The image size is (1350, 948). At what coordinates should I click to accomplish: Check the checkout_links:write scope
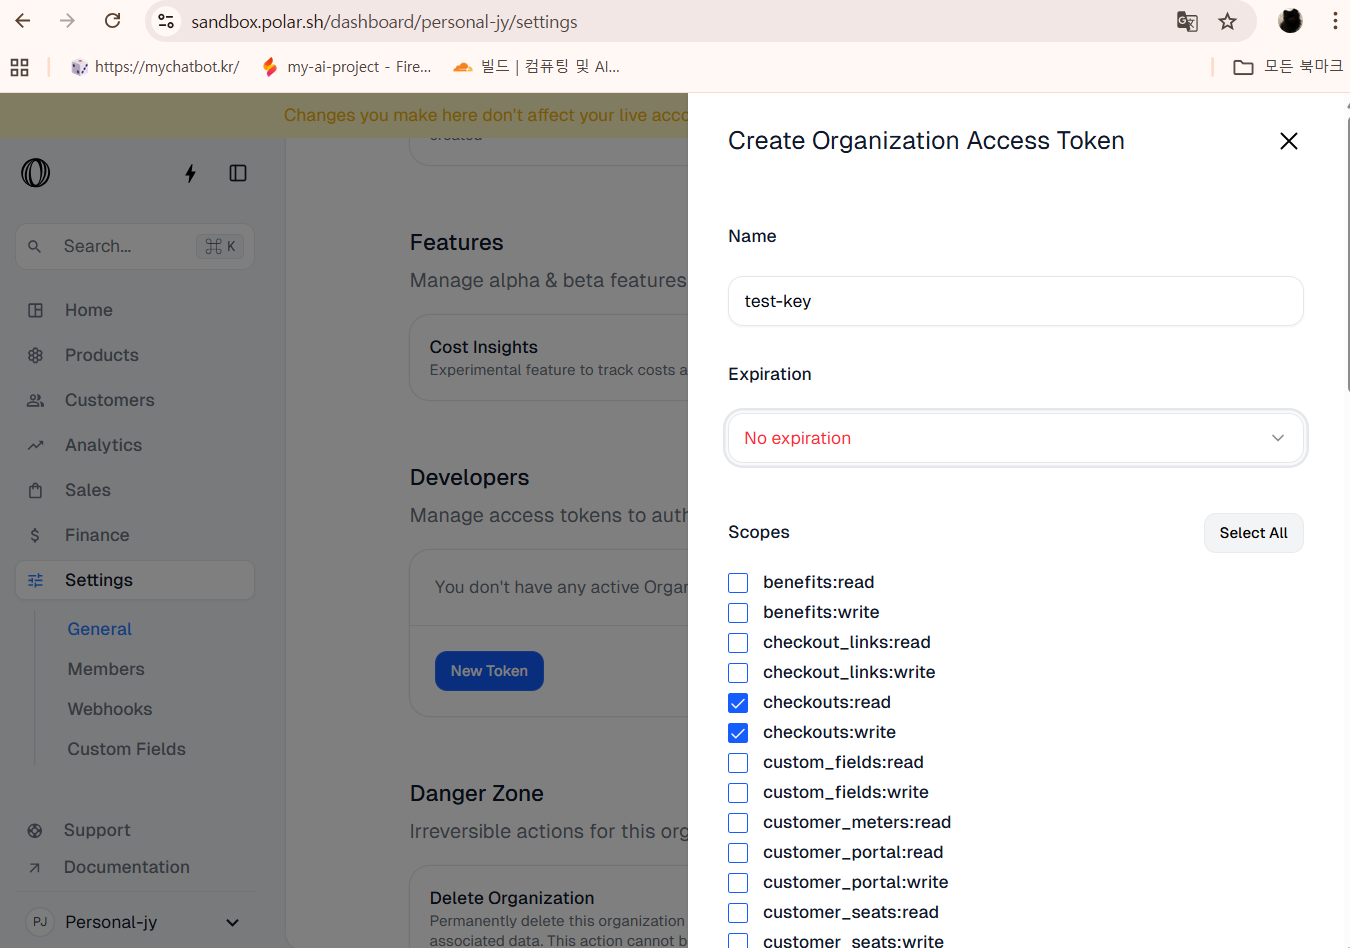click(x=738, y=673)
